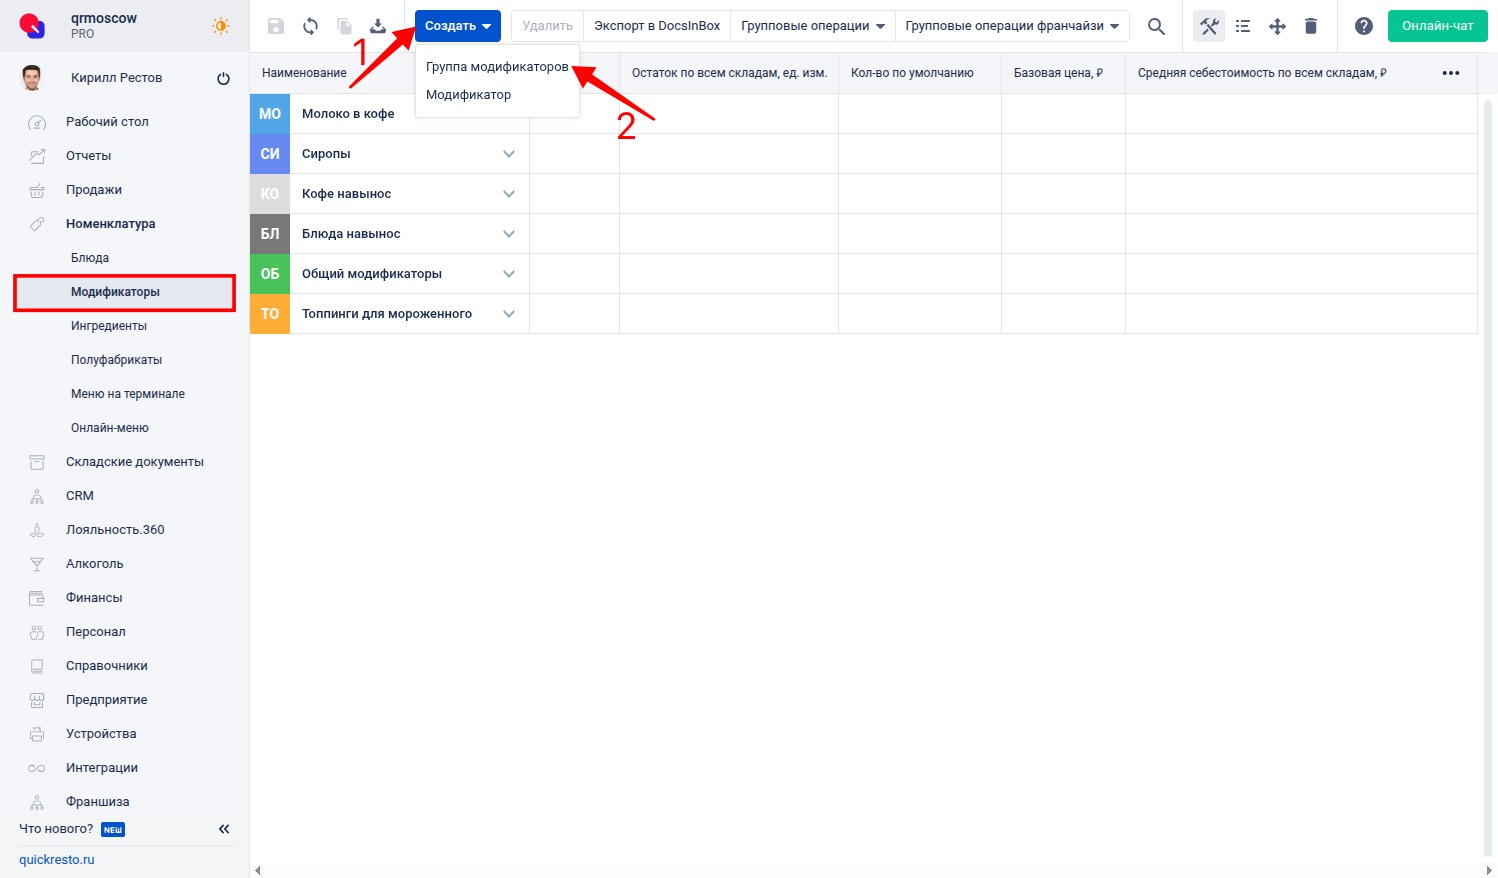Click the download import icon
Image resolution: width=1498 pixels, height=878 pixels.
click(378, 26)
